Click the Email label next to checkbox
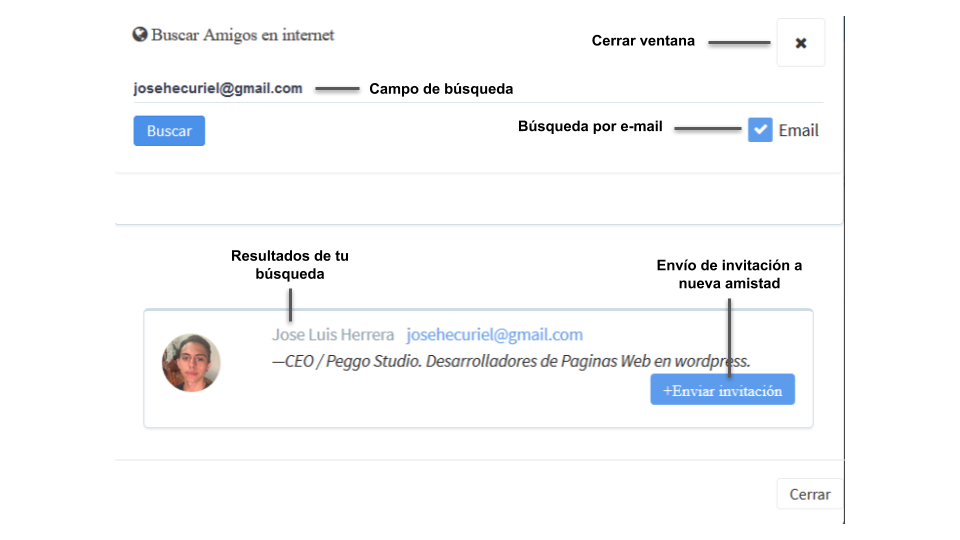The height and width of the screenshot is (540, 960). point(798,130)
